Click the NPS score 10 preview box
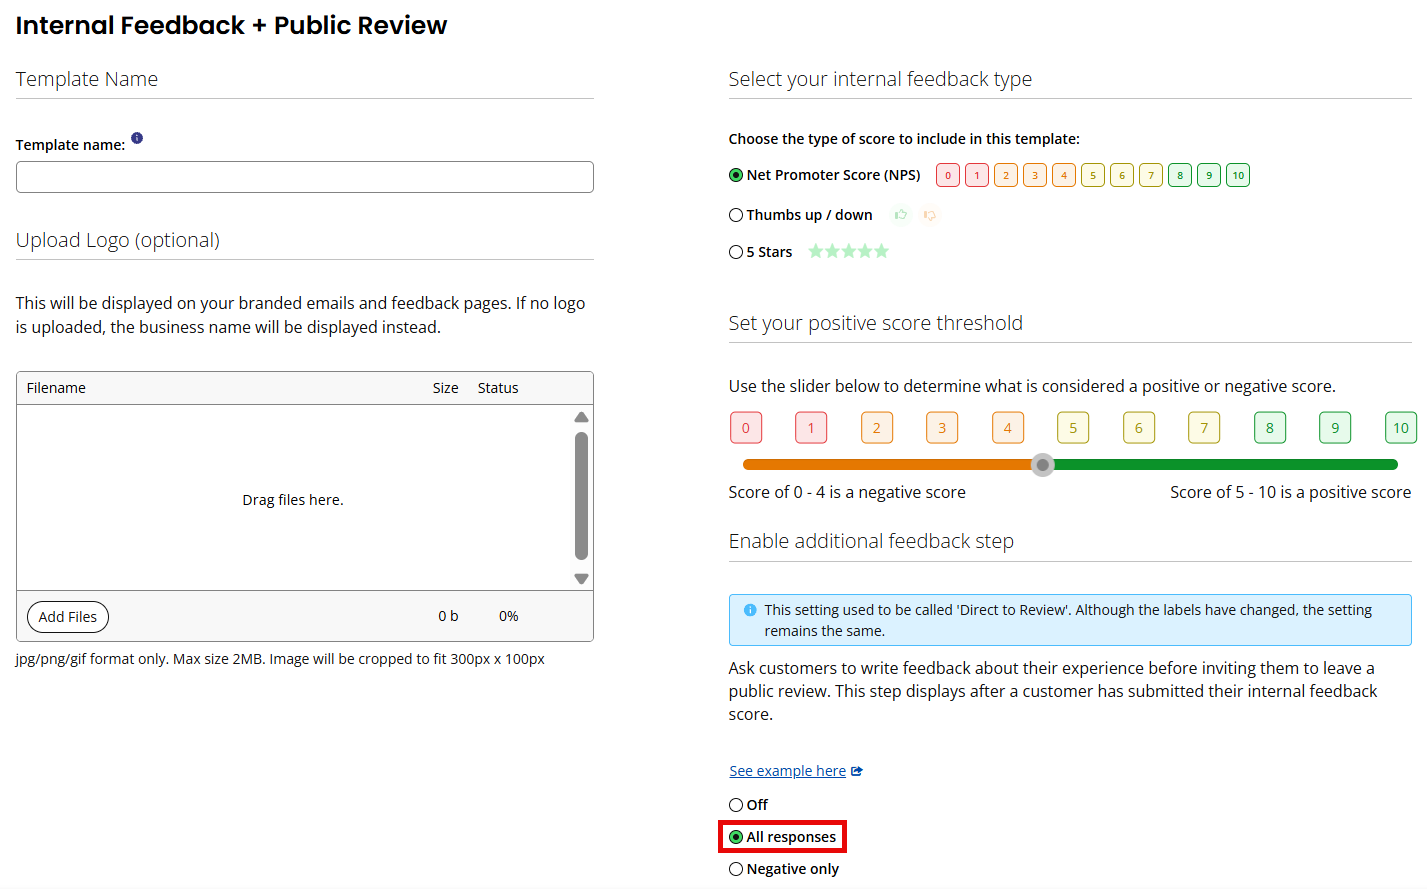Viewport: 1427px width, 889px height. coord(1238,175)
